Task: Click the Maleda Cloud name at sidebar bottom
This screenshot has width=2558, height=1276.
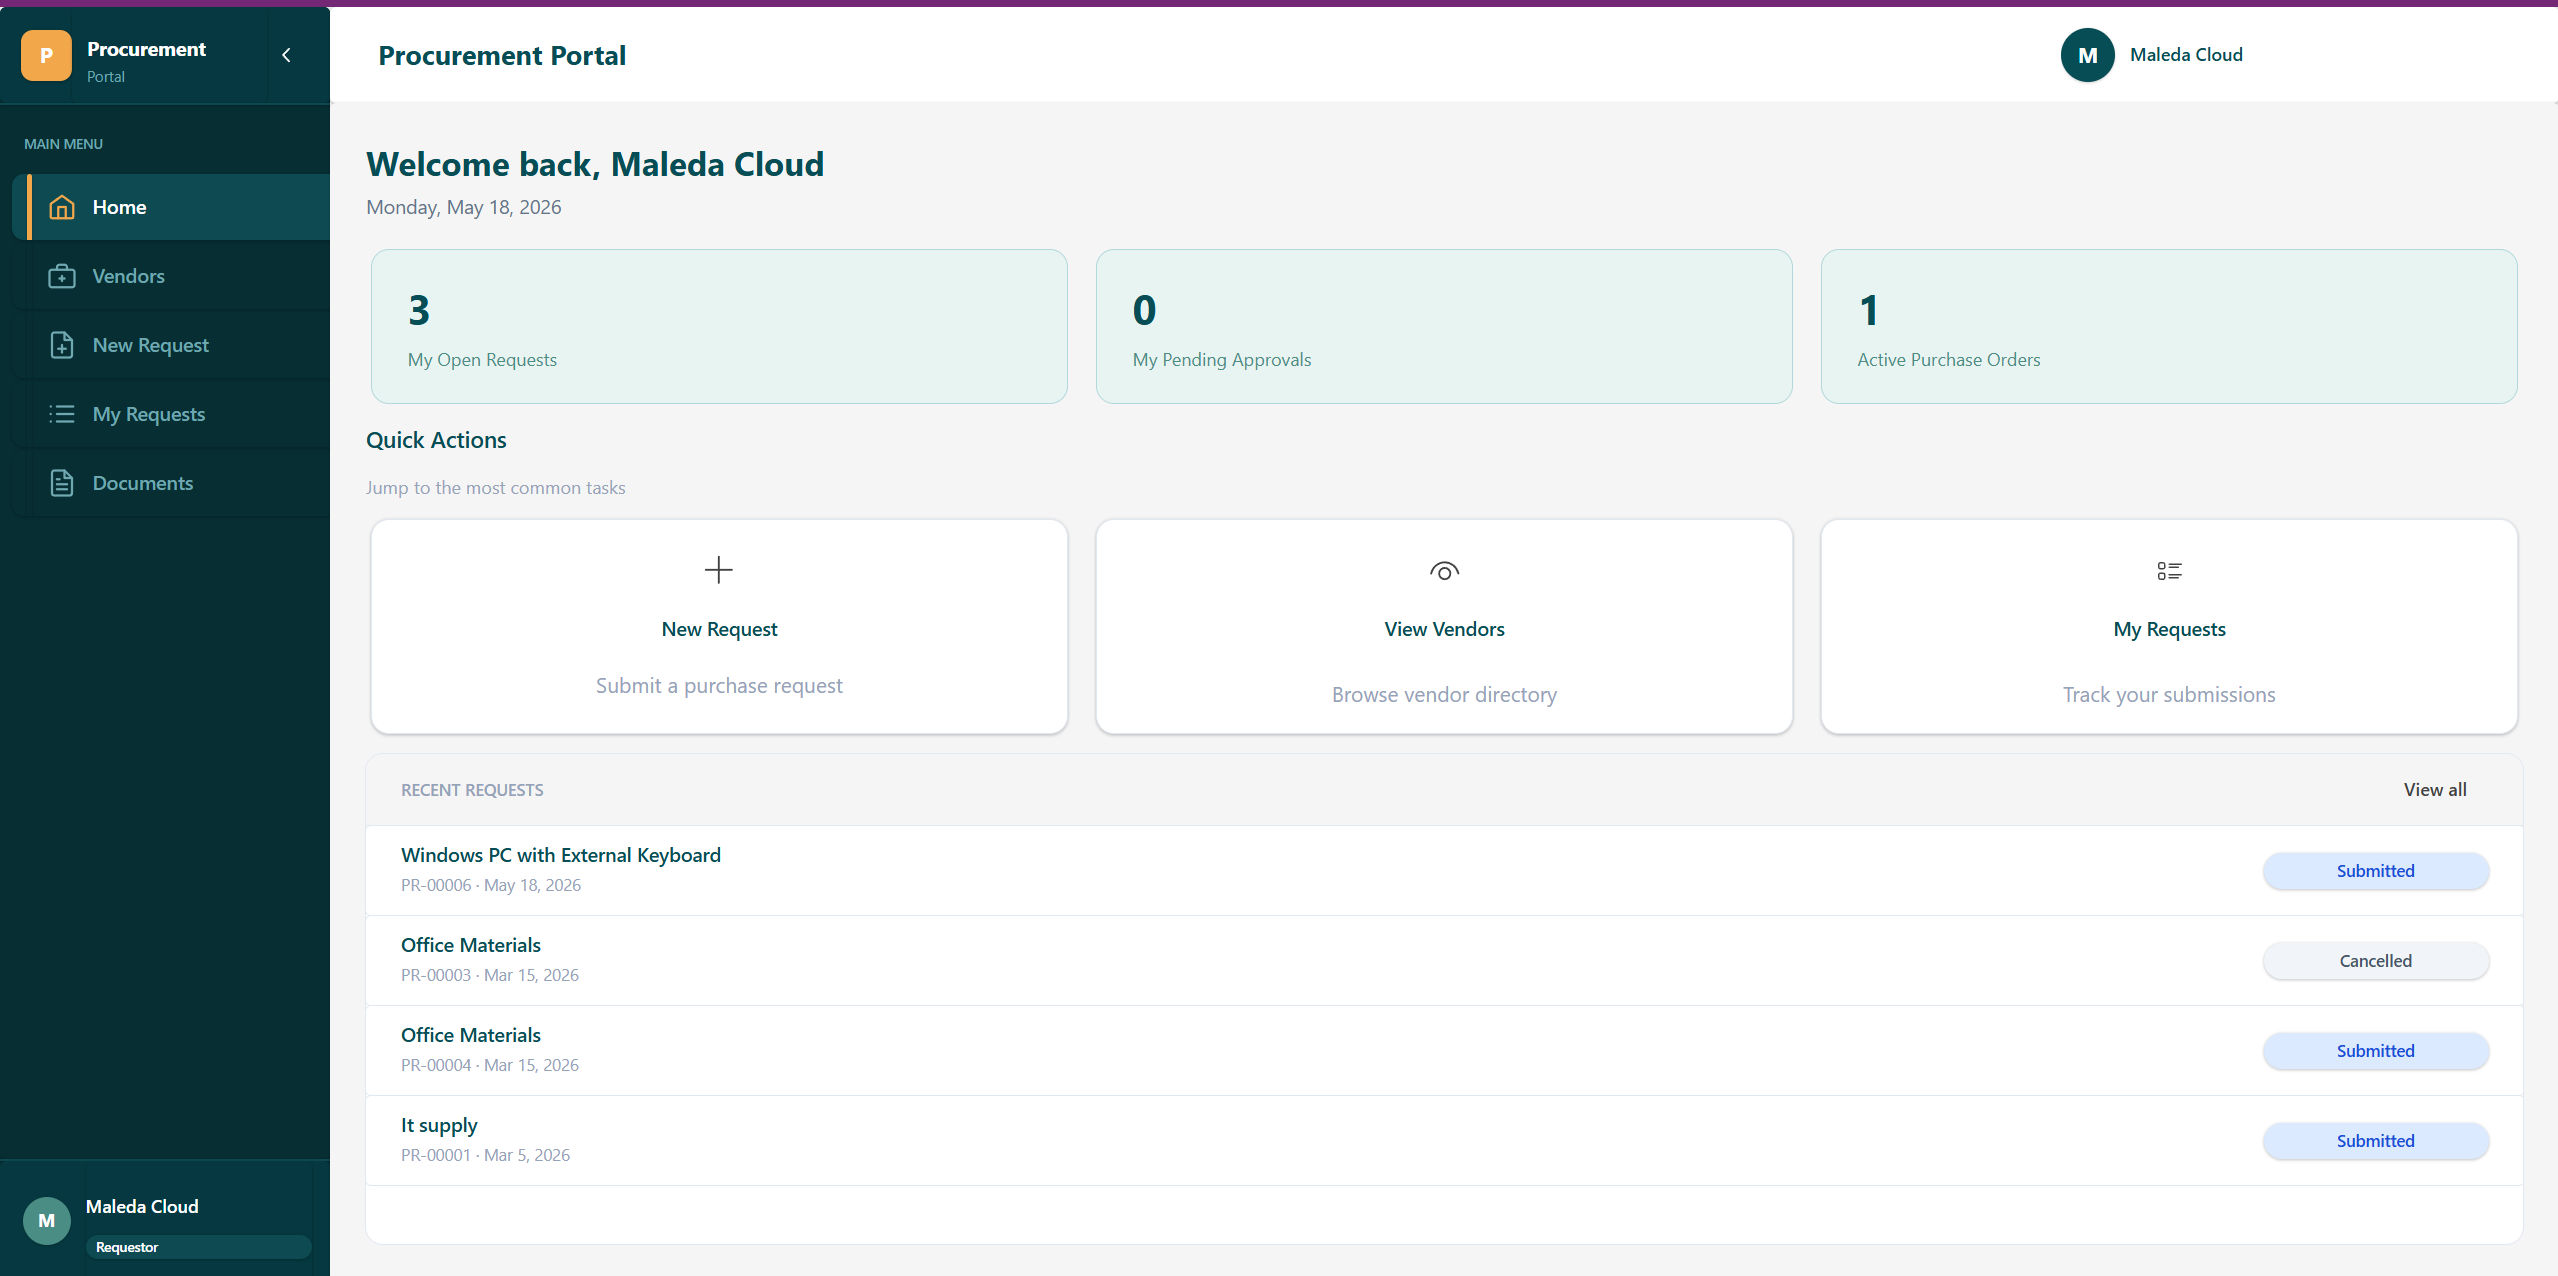Action: (142, 1207)
